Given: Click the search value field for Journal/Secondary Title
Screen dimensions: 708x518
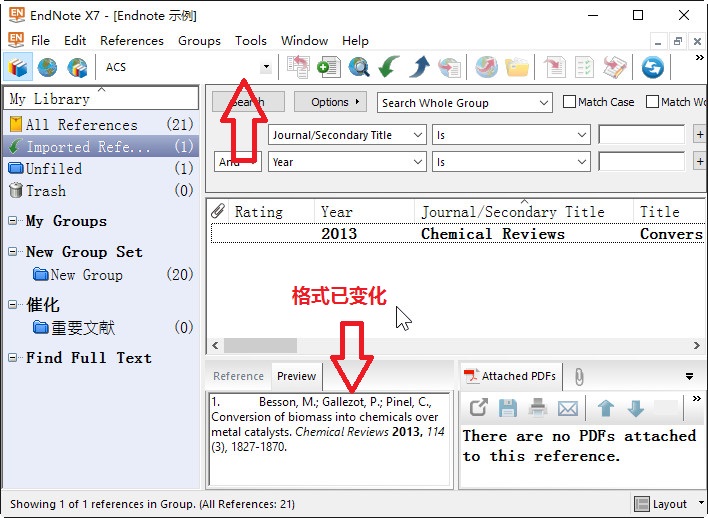Looking at the screenshot, I should click(x=641, y=135).
